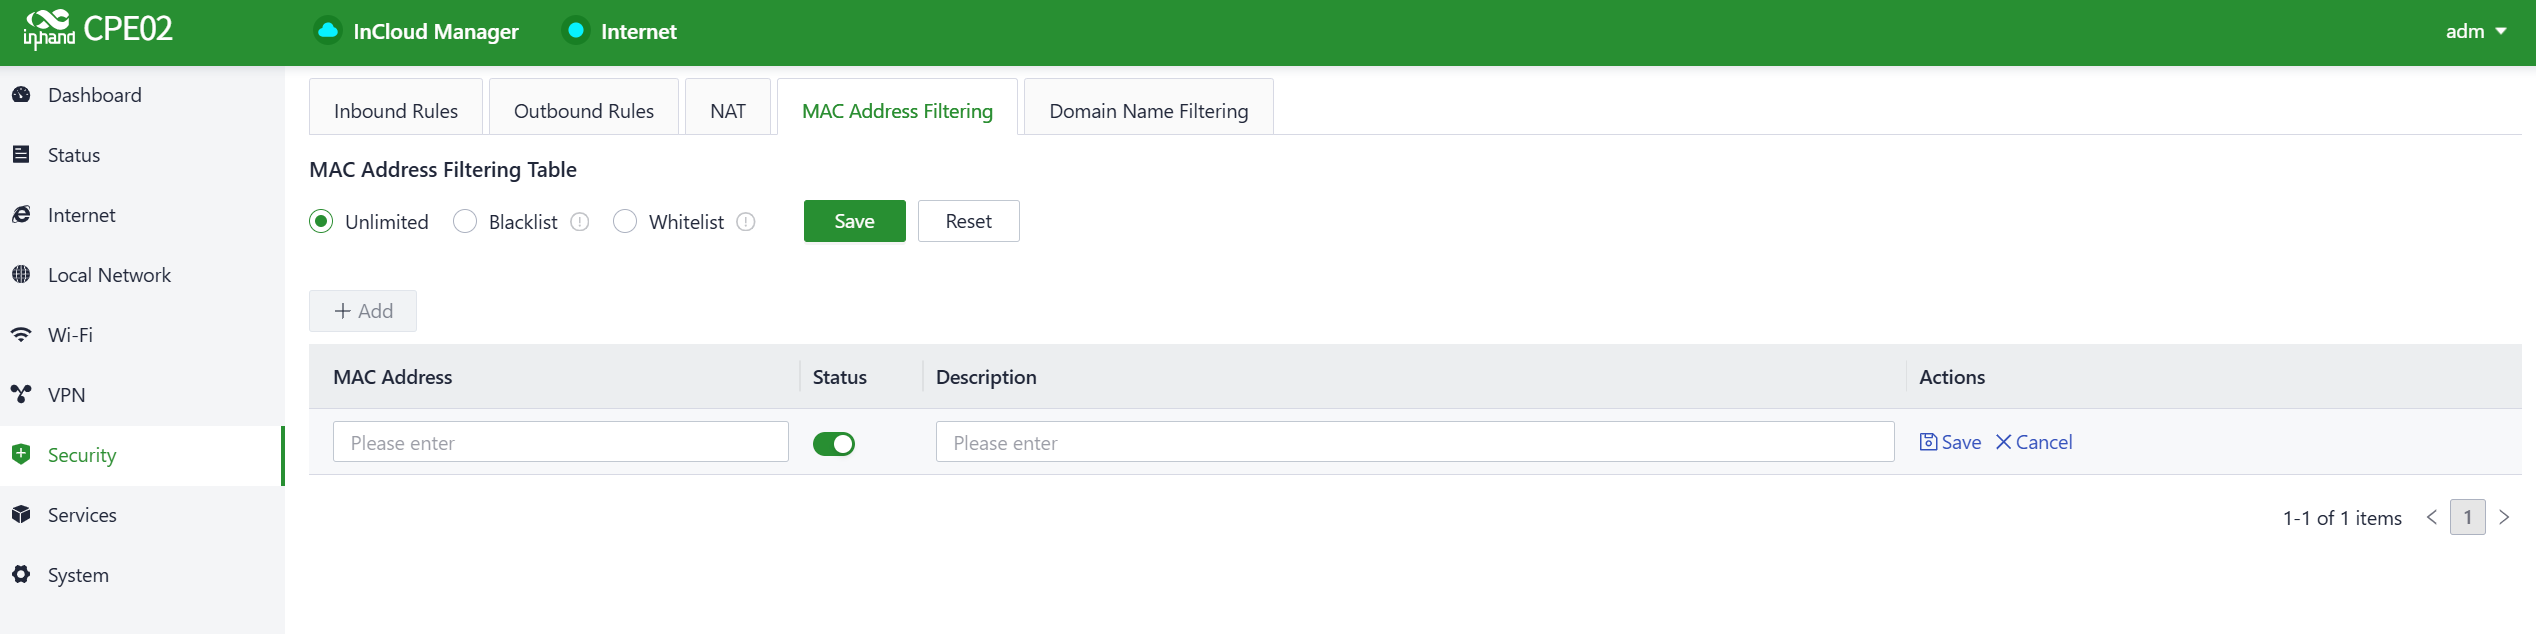The image size is (2536, 634).
Task: Click the Wi-Fi signal icon in sidebar
Action: coord(21,335)
